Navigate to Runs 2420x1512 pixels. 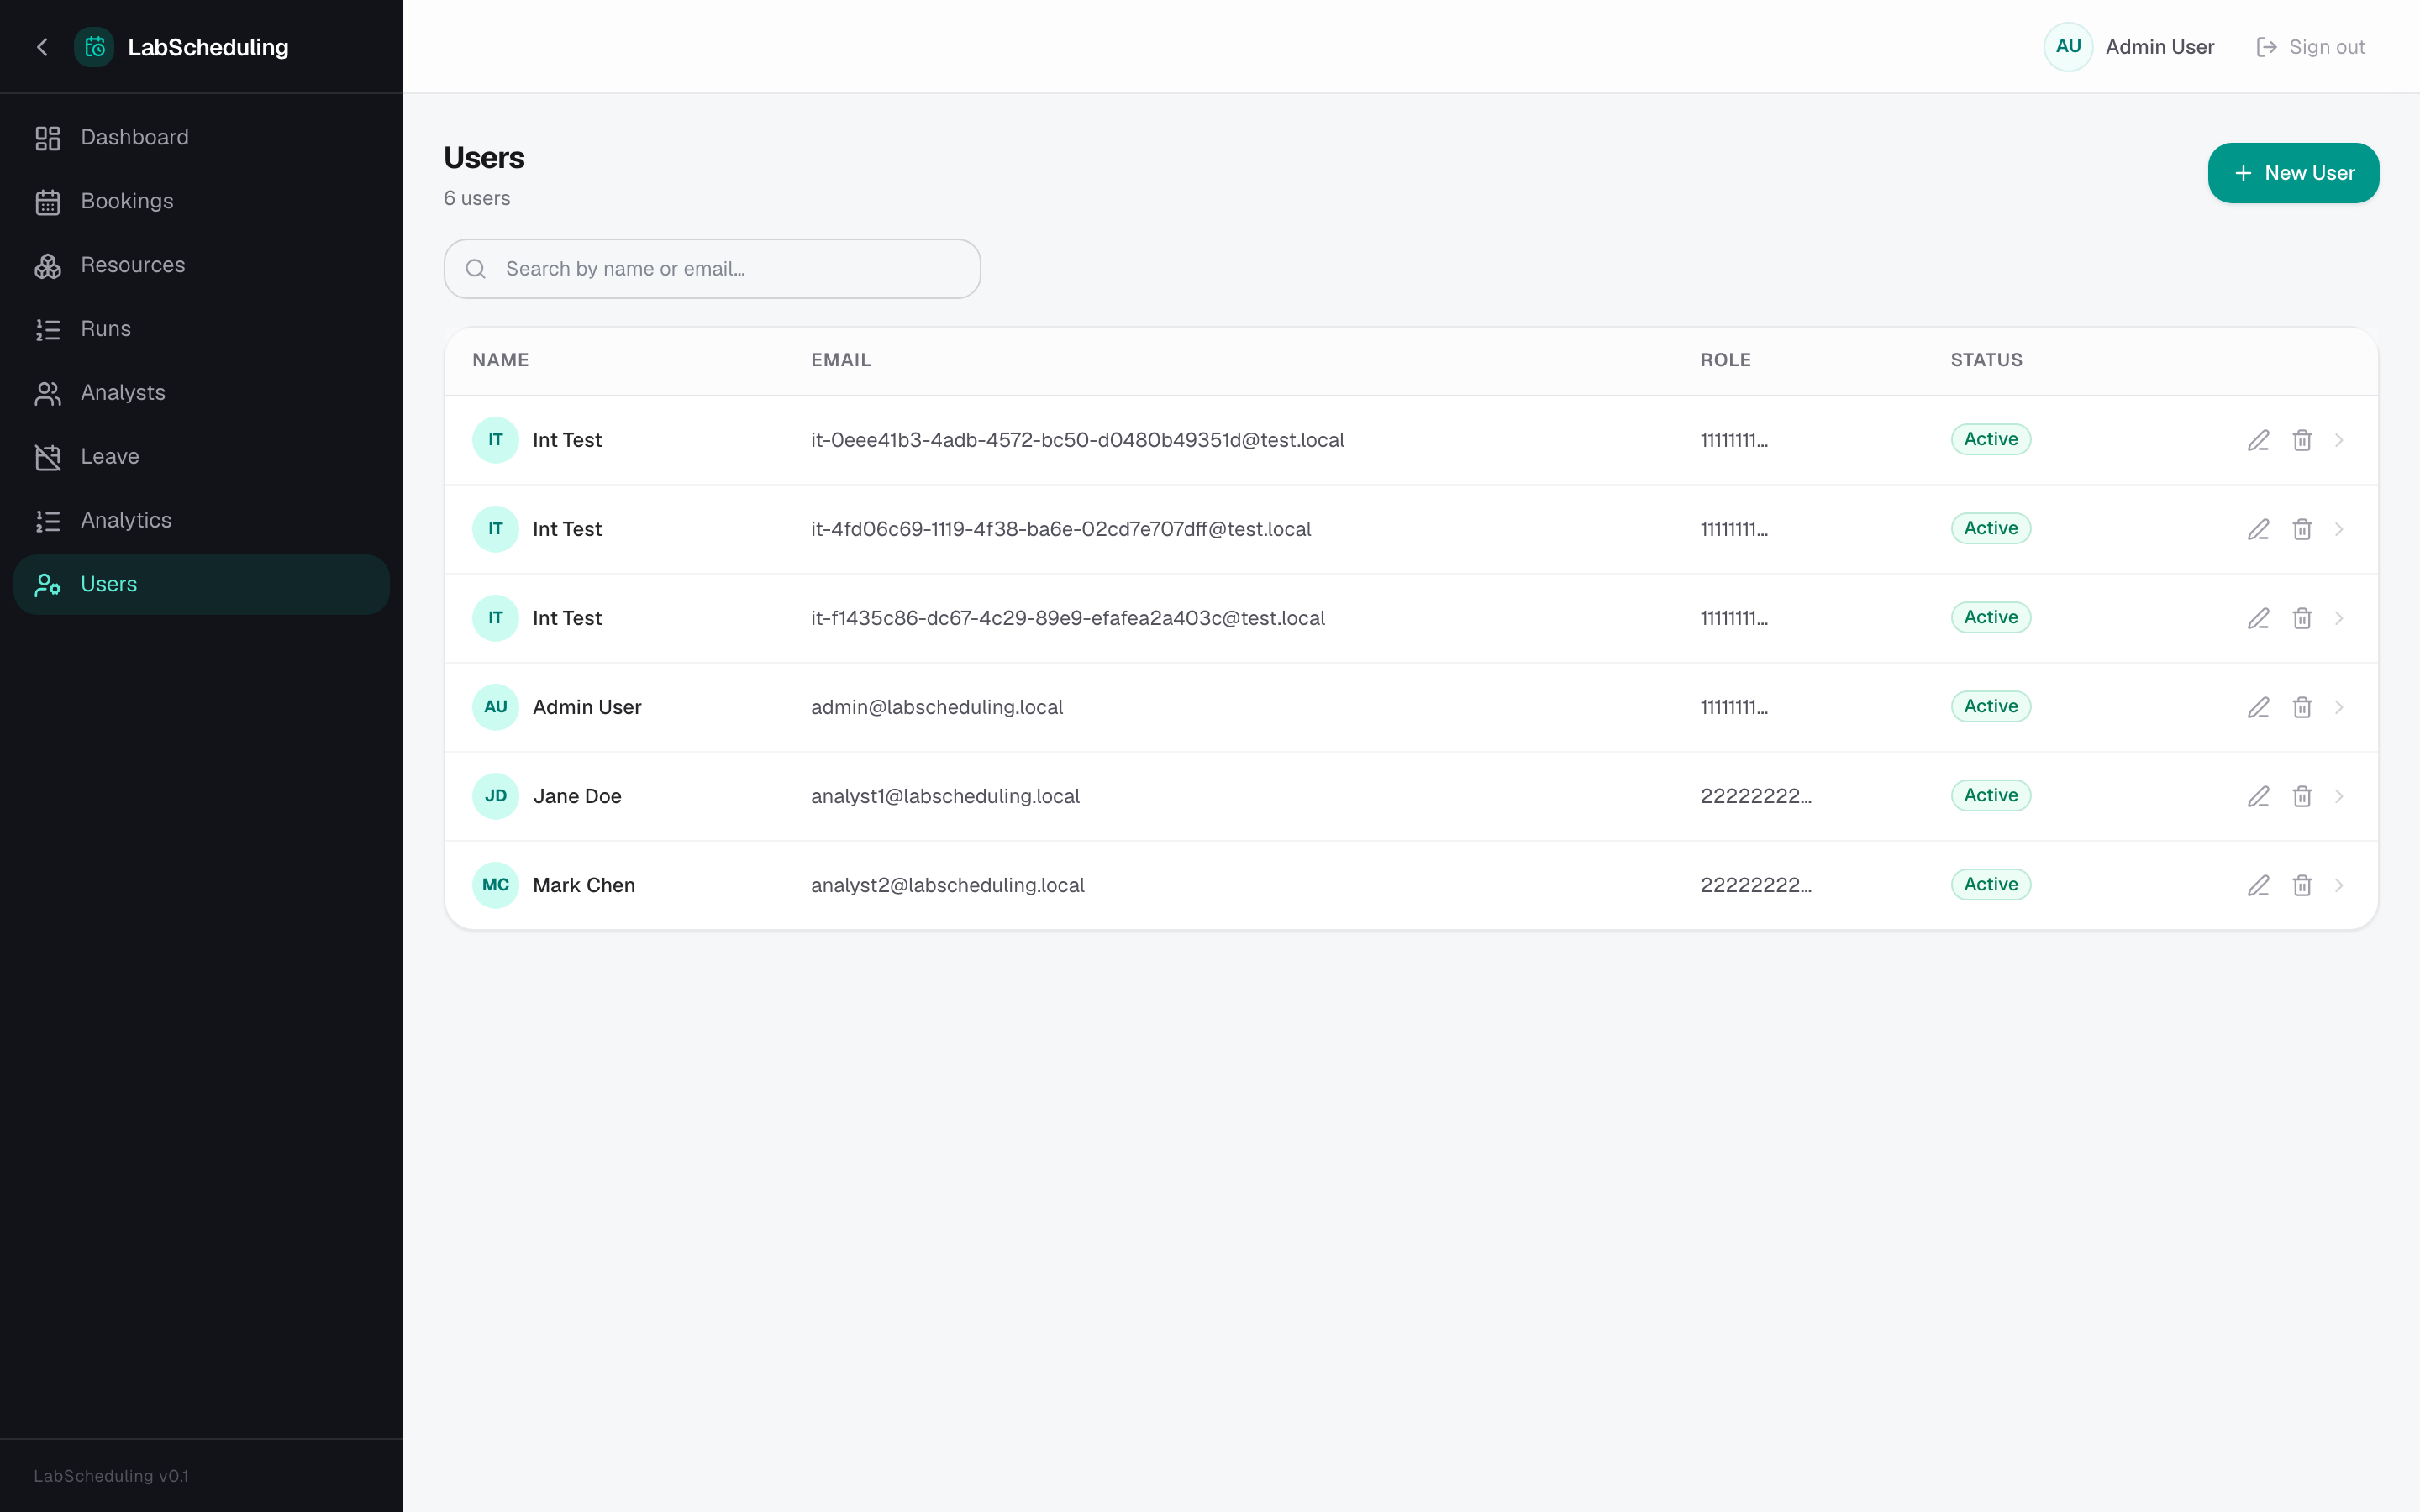click(201, 329)
